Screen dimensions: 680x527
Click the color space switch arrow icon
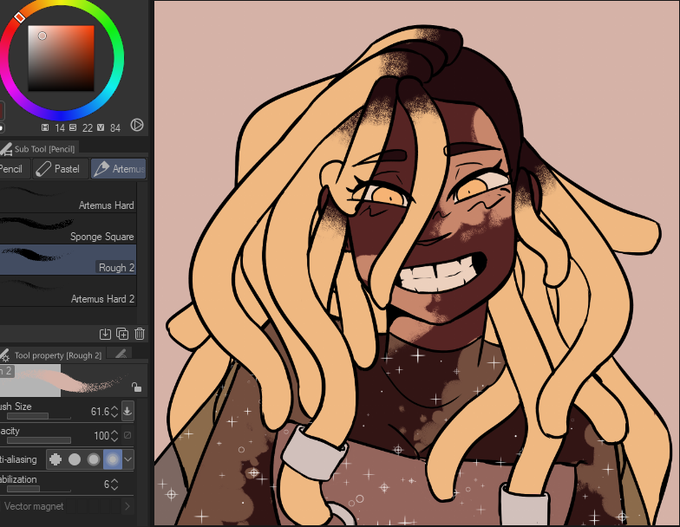click(137, 125)
